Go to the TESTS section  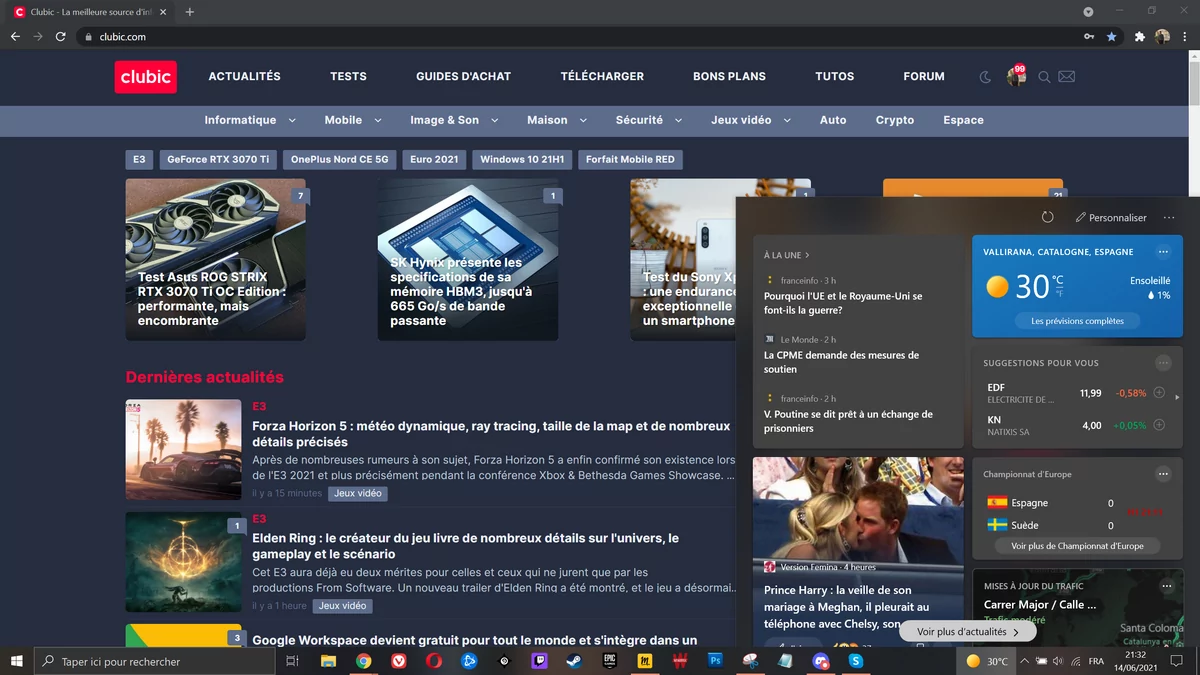[348, 76]
